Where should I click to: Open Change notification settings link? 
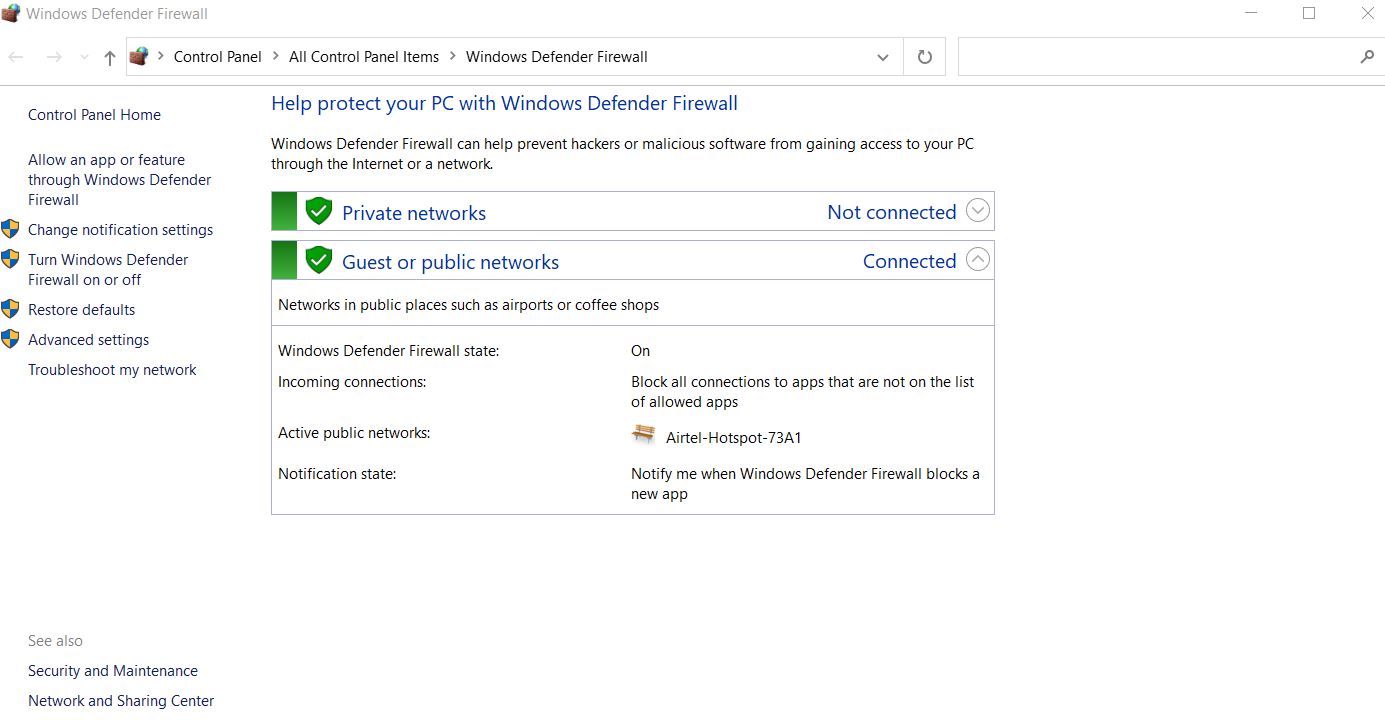pos(120,230)
